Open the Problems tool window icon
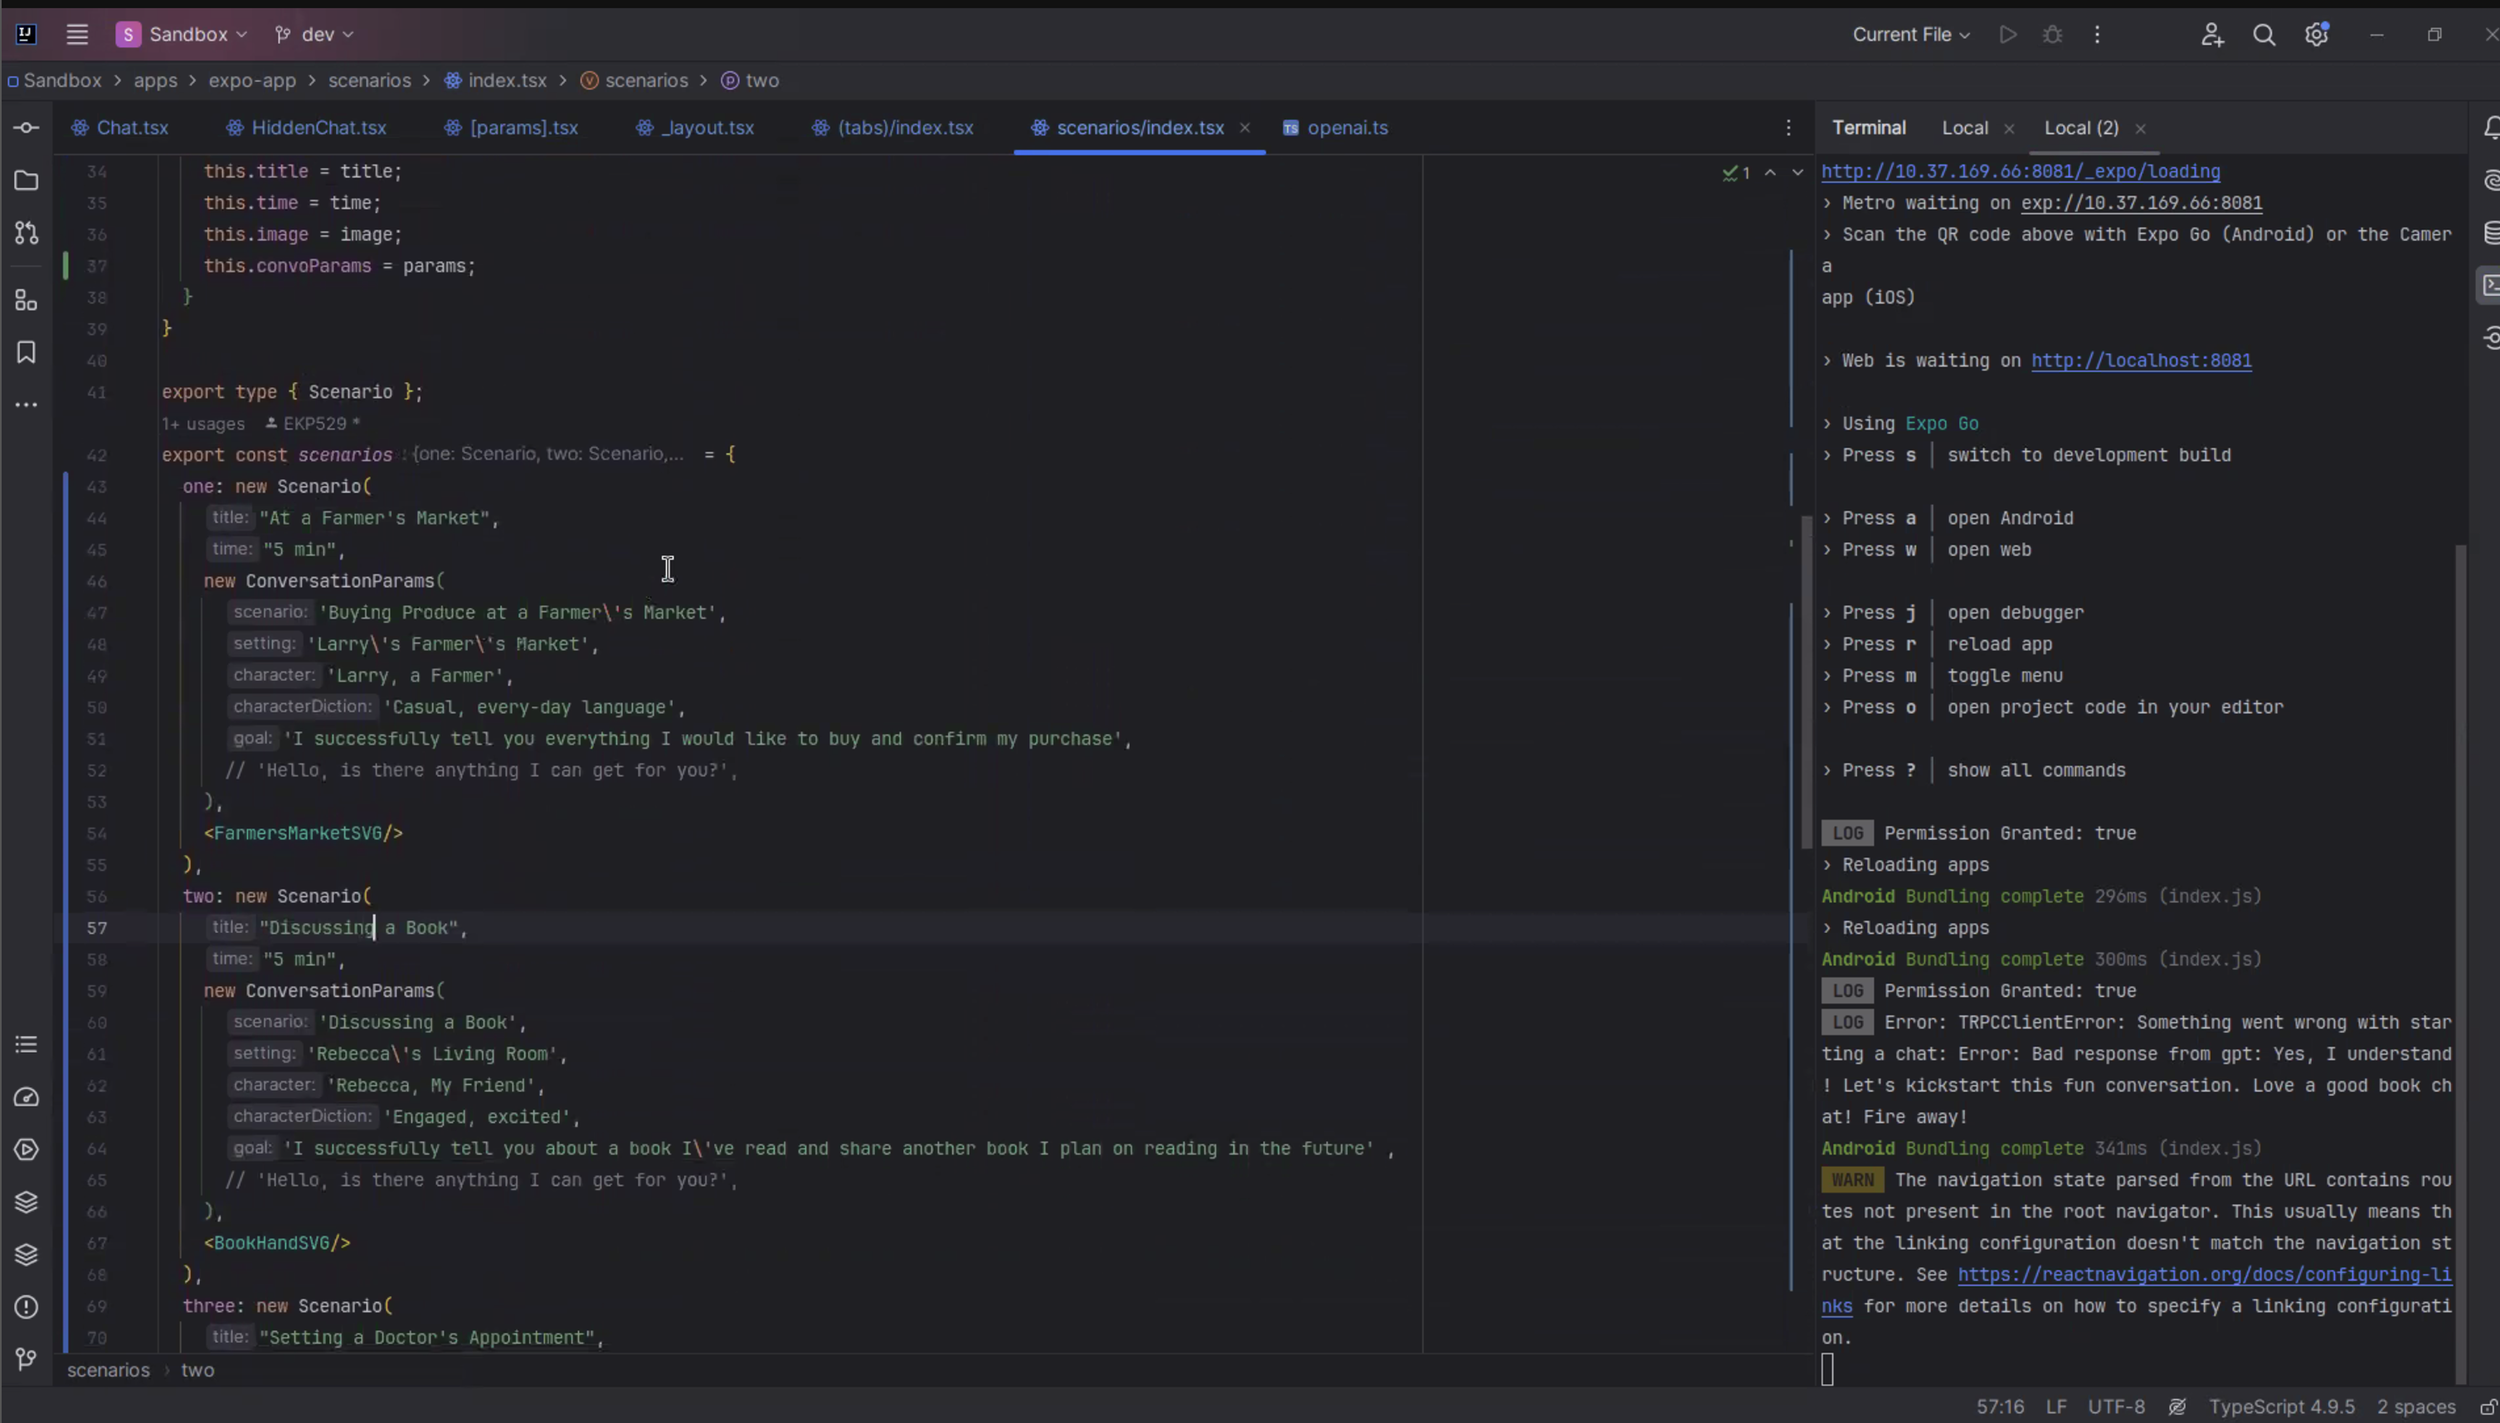2500x1423 pixels. click(26, 1307)
